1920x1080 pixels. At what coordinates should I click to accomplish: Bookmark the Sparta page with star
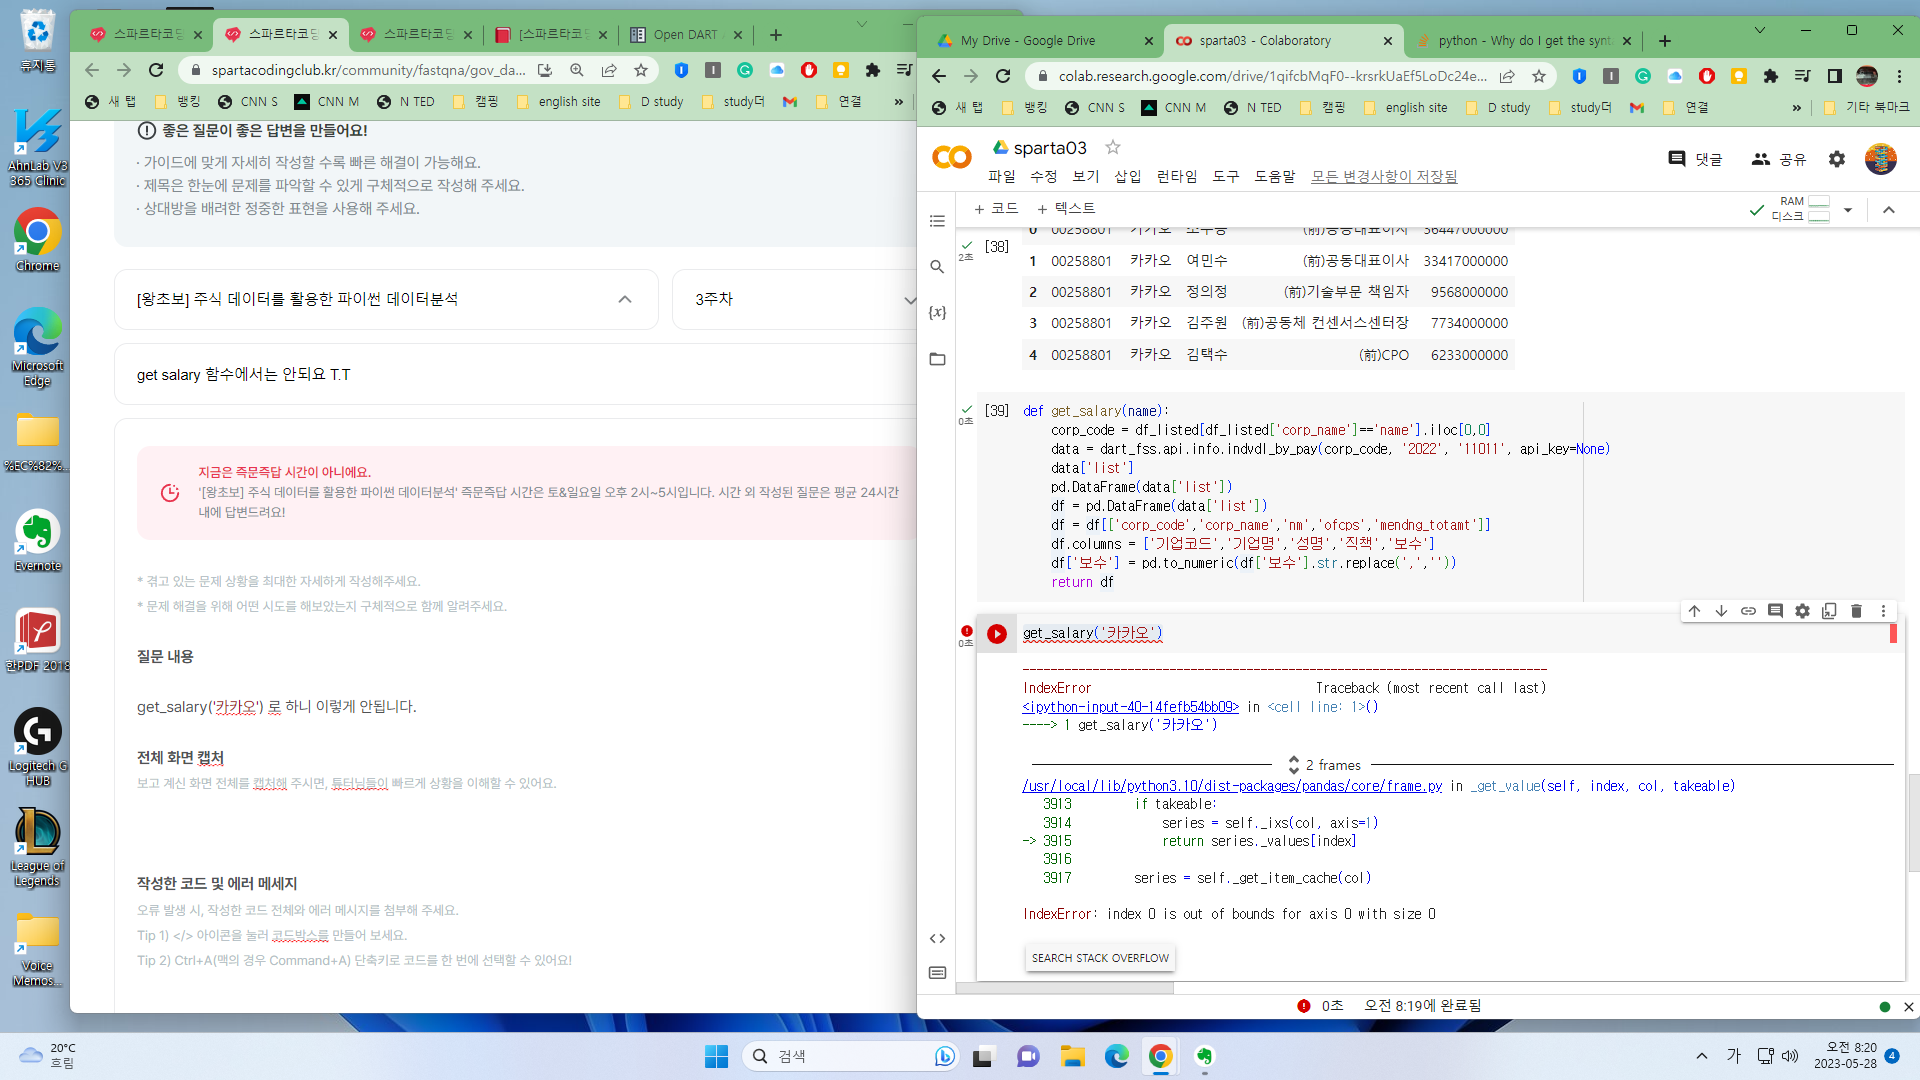(x=641, y=70)
